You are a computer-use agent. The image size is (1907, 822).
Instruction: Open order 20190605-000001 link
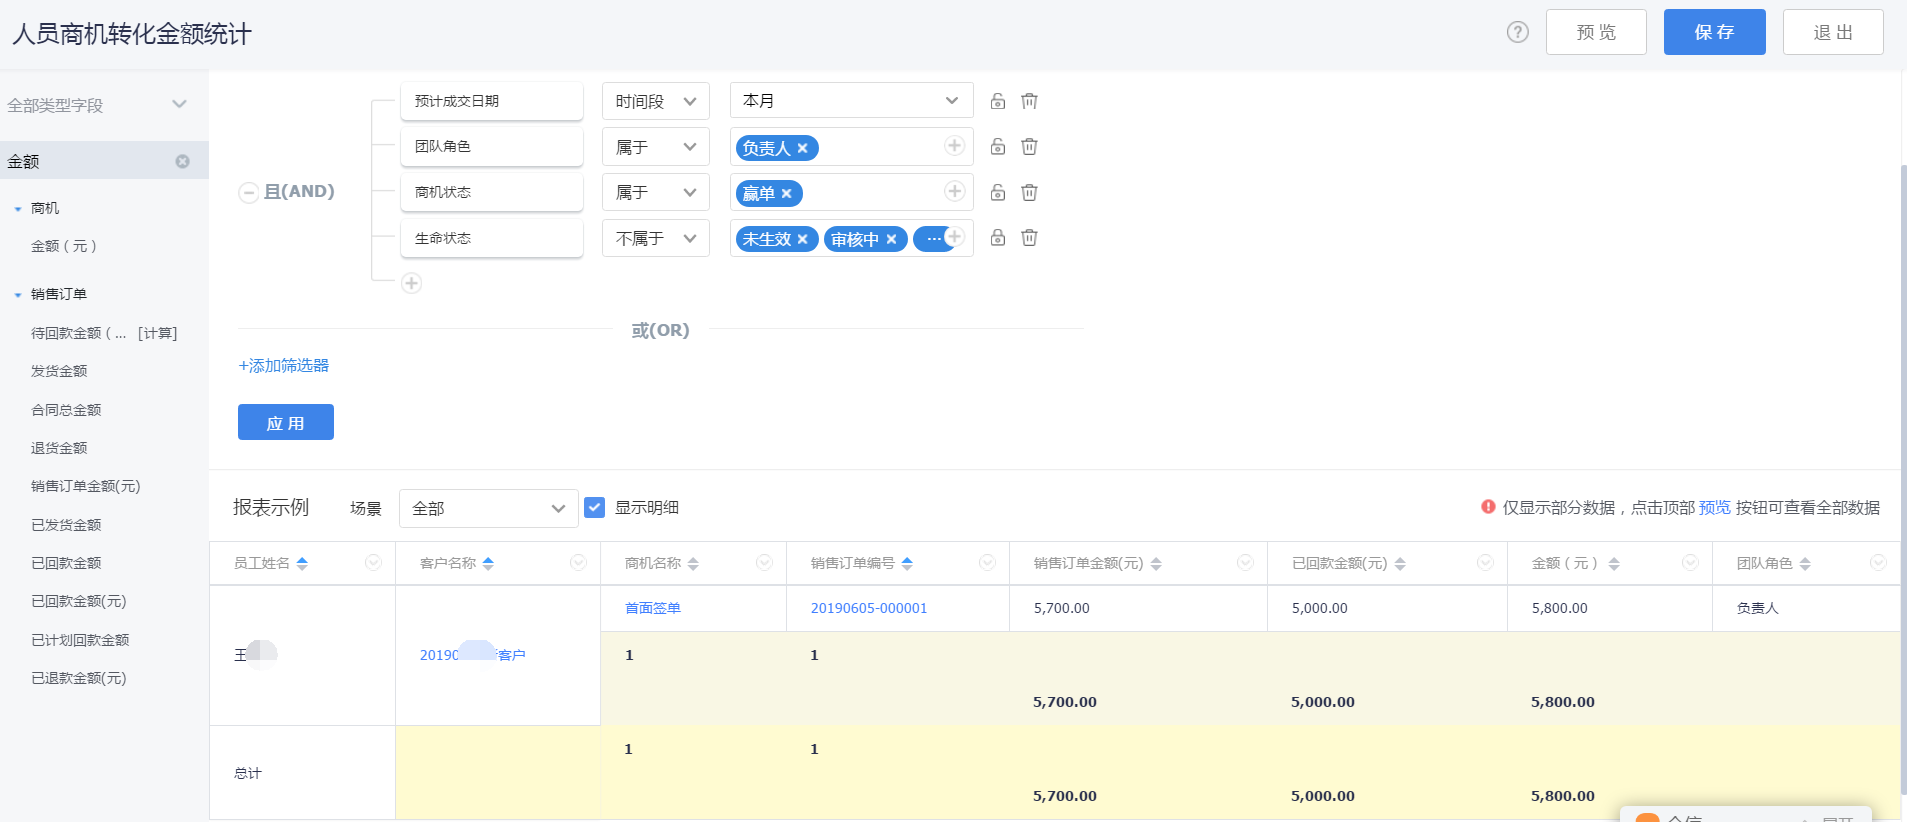(869, 608)
